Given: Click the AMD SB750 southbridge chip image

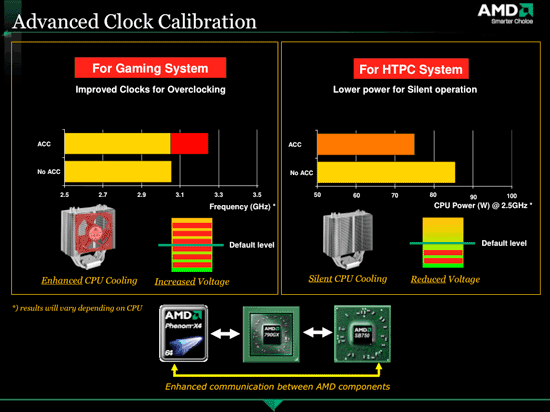Looking at the screenshot, I should pyautogui.click(x=362, y=334).
